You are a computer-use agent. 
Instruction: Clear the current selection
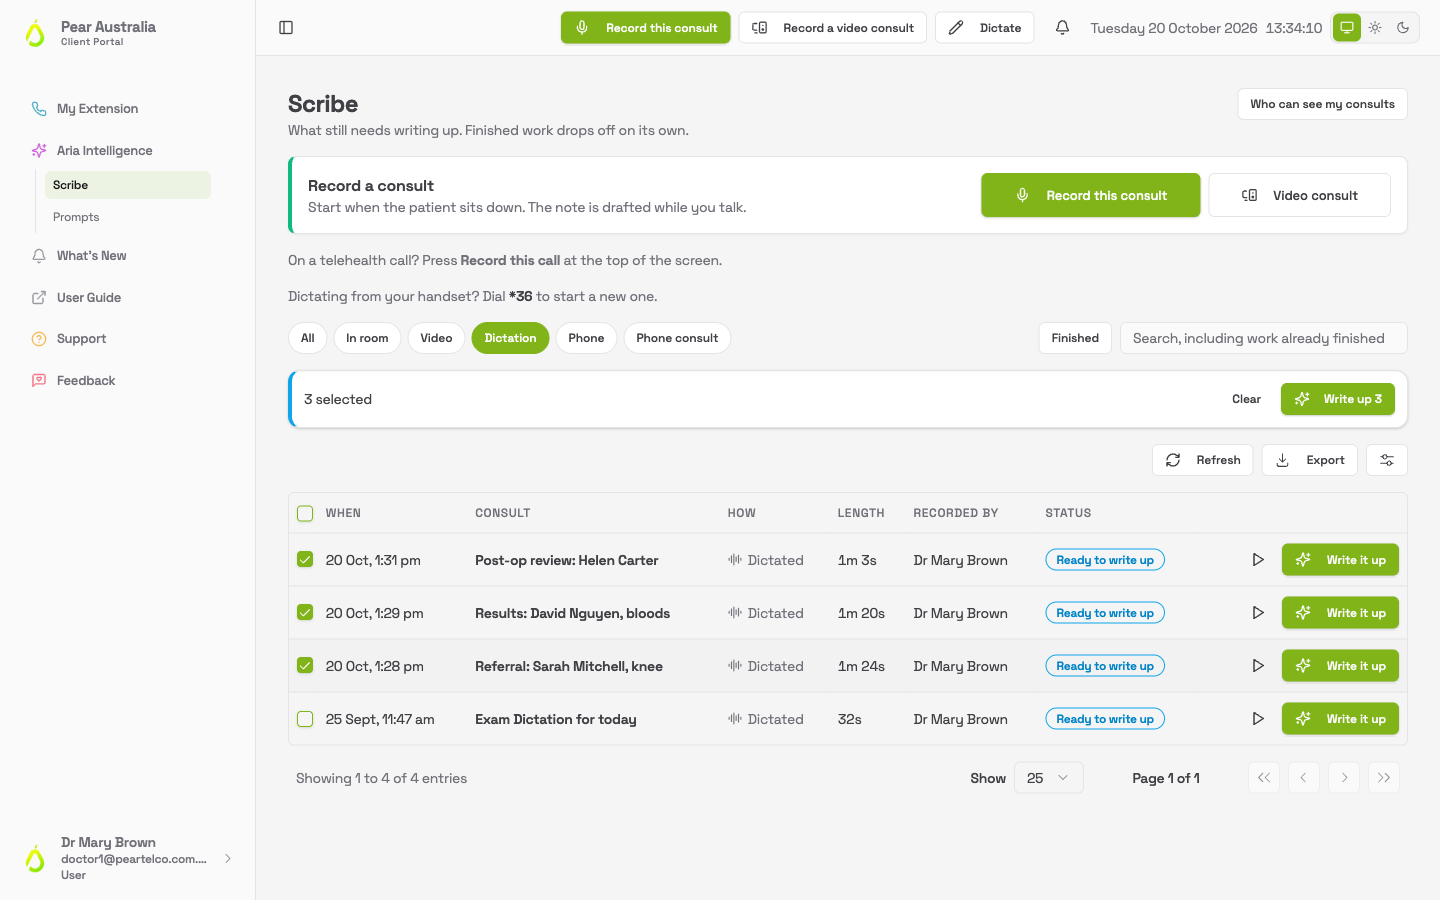(x=1246, y=399)
